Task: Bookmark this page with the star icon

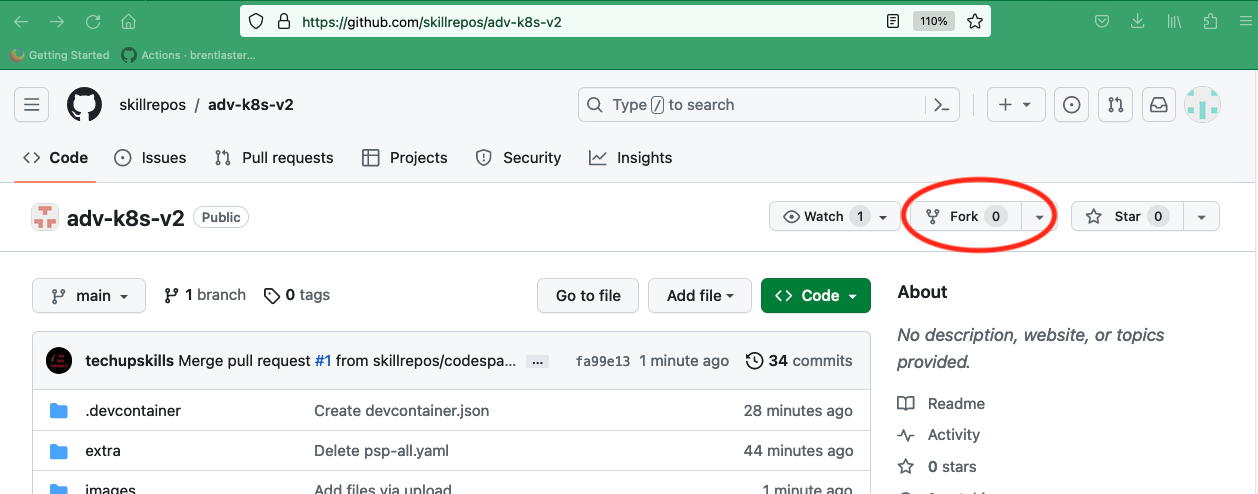Action: tap(975, 21)
